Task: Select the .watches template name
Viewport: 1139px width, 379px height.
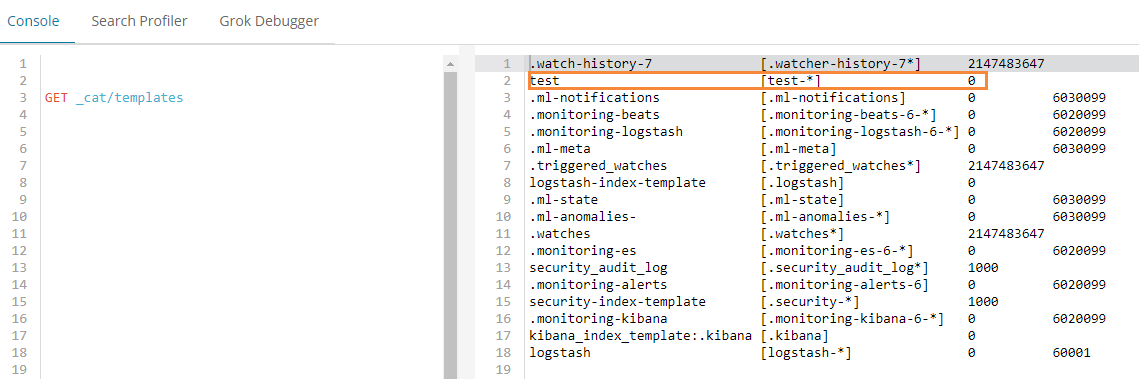Action: click(560, 234)
